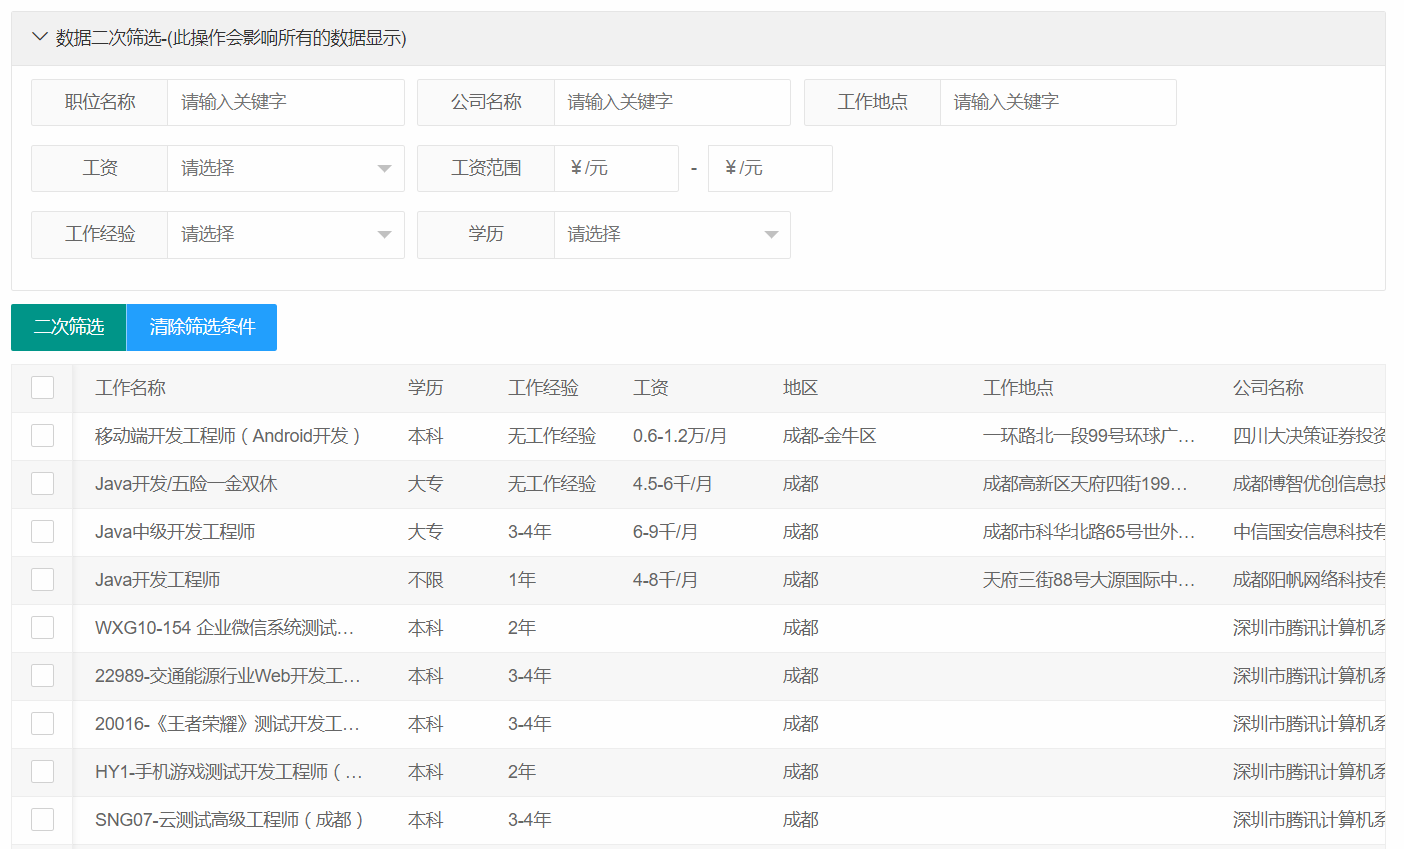This screenshot has height=849, width=1404.
Task: Select job title SNG07-云测试高级工程师（成都）
Action: coord(229,820)
